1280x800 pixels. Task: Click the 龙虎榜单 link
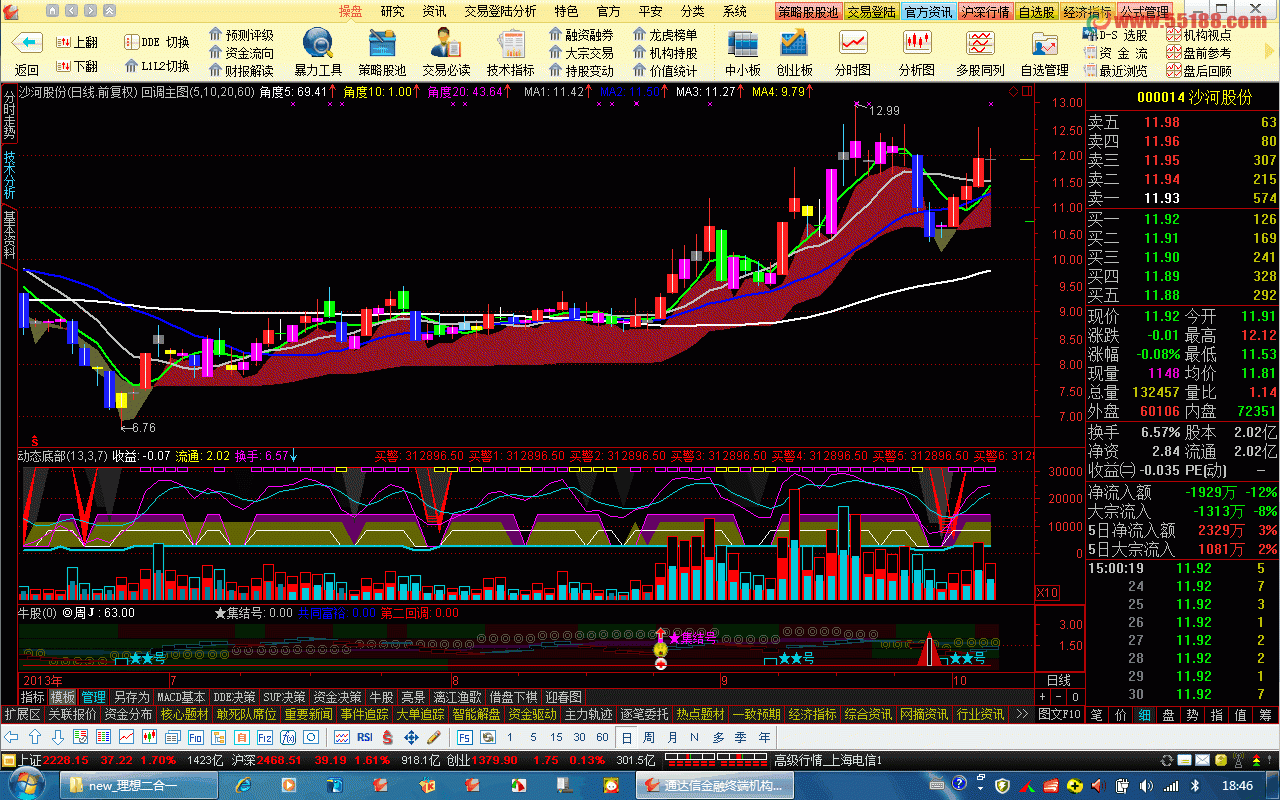coord(665,35)
